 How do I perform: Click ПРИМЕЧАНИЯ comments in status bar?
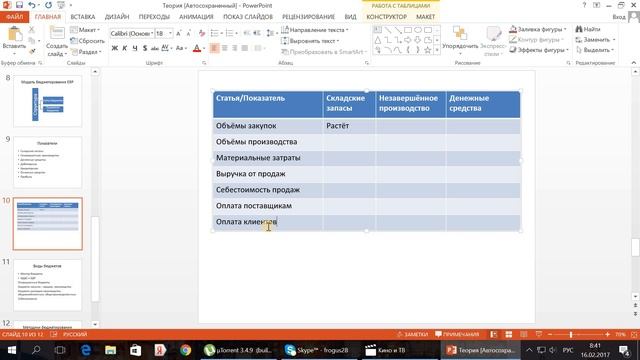click(x=457, y=334)
